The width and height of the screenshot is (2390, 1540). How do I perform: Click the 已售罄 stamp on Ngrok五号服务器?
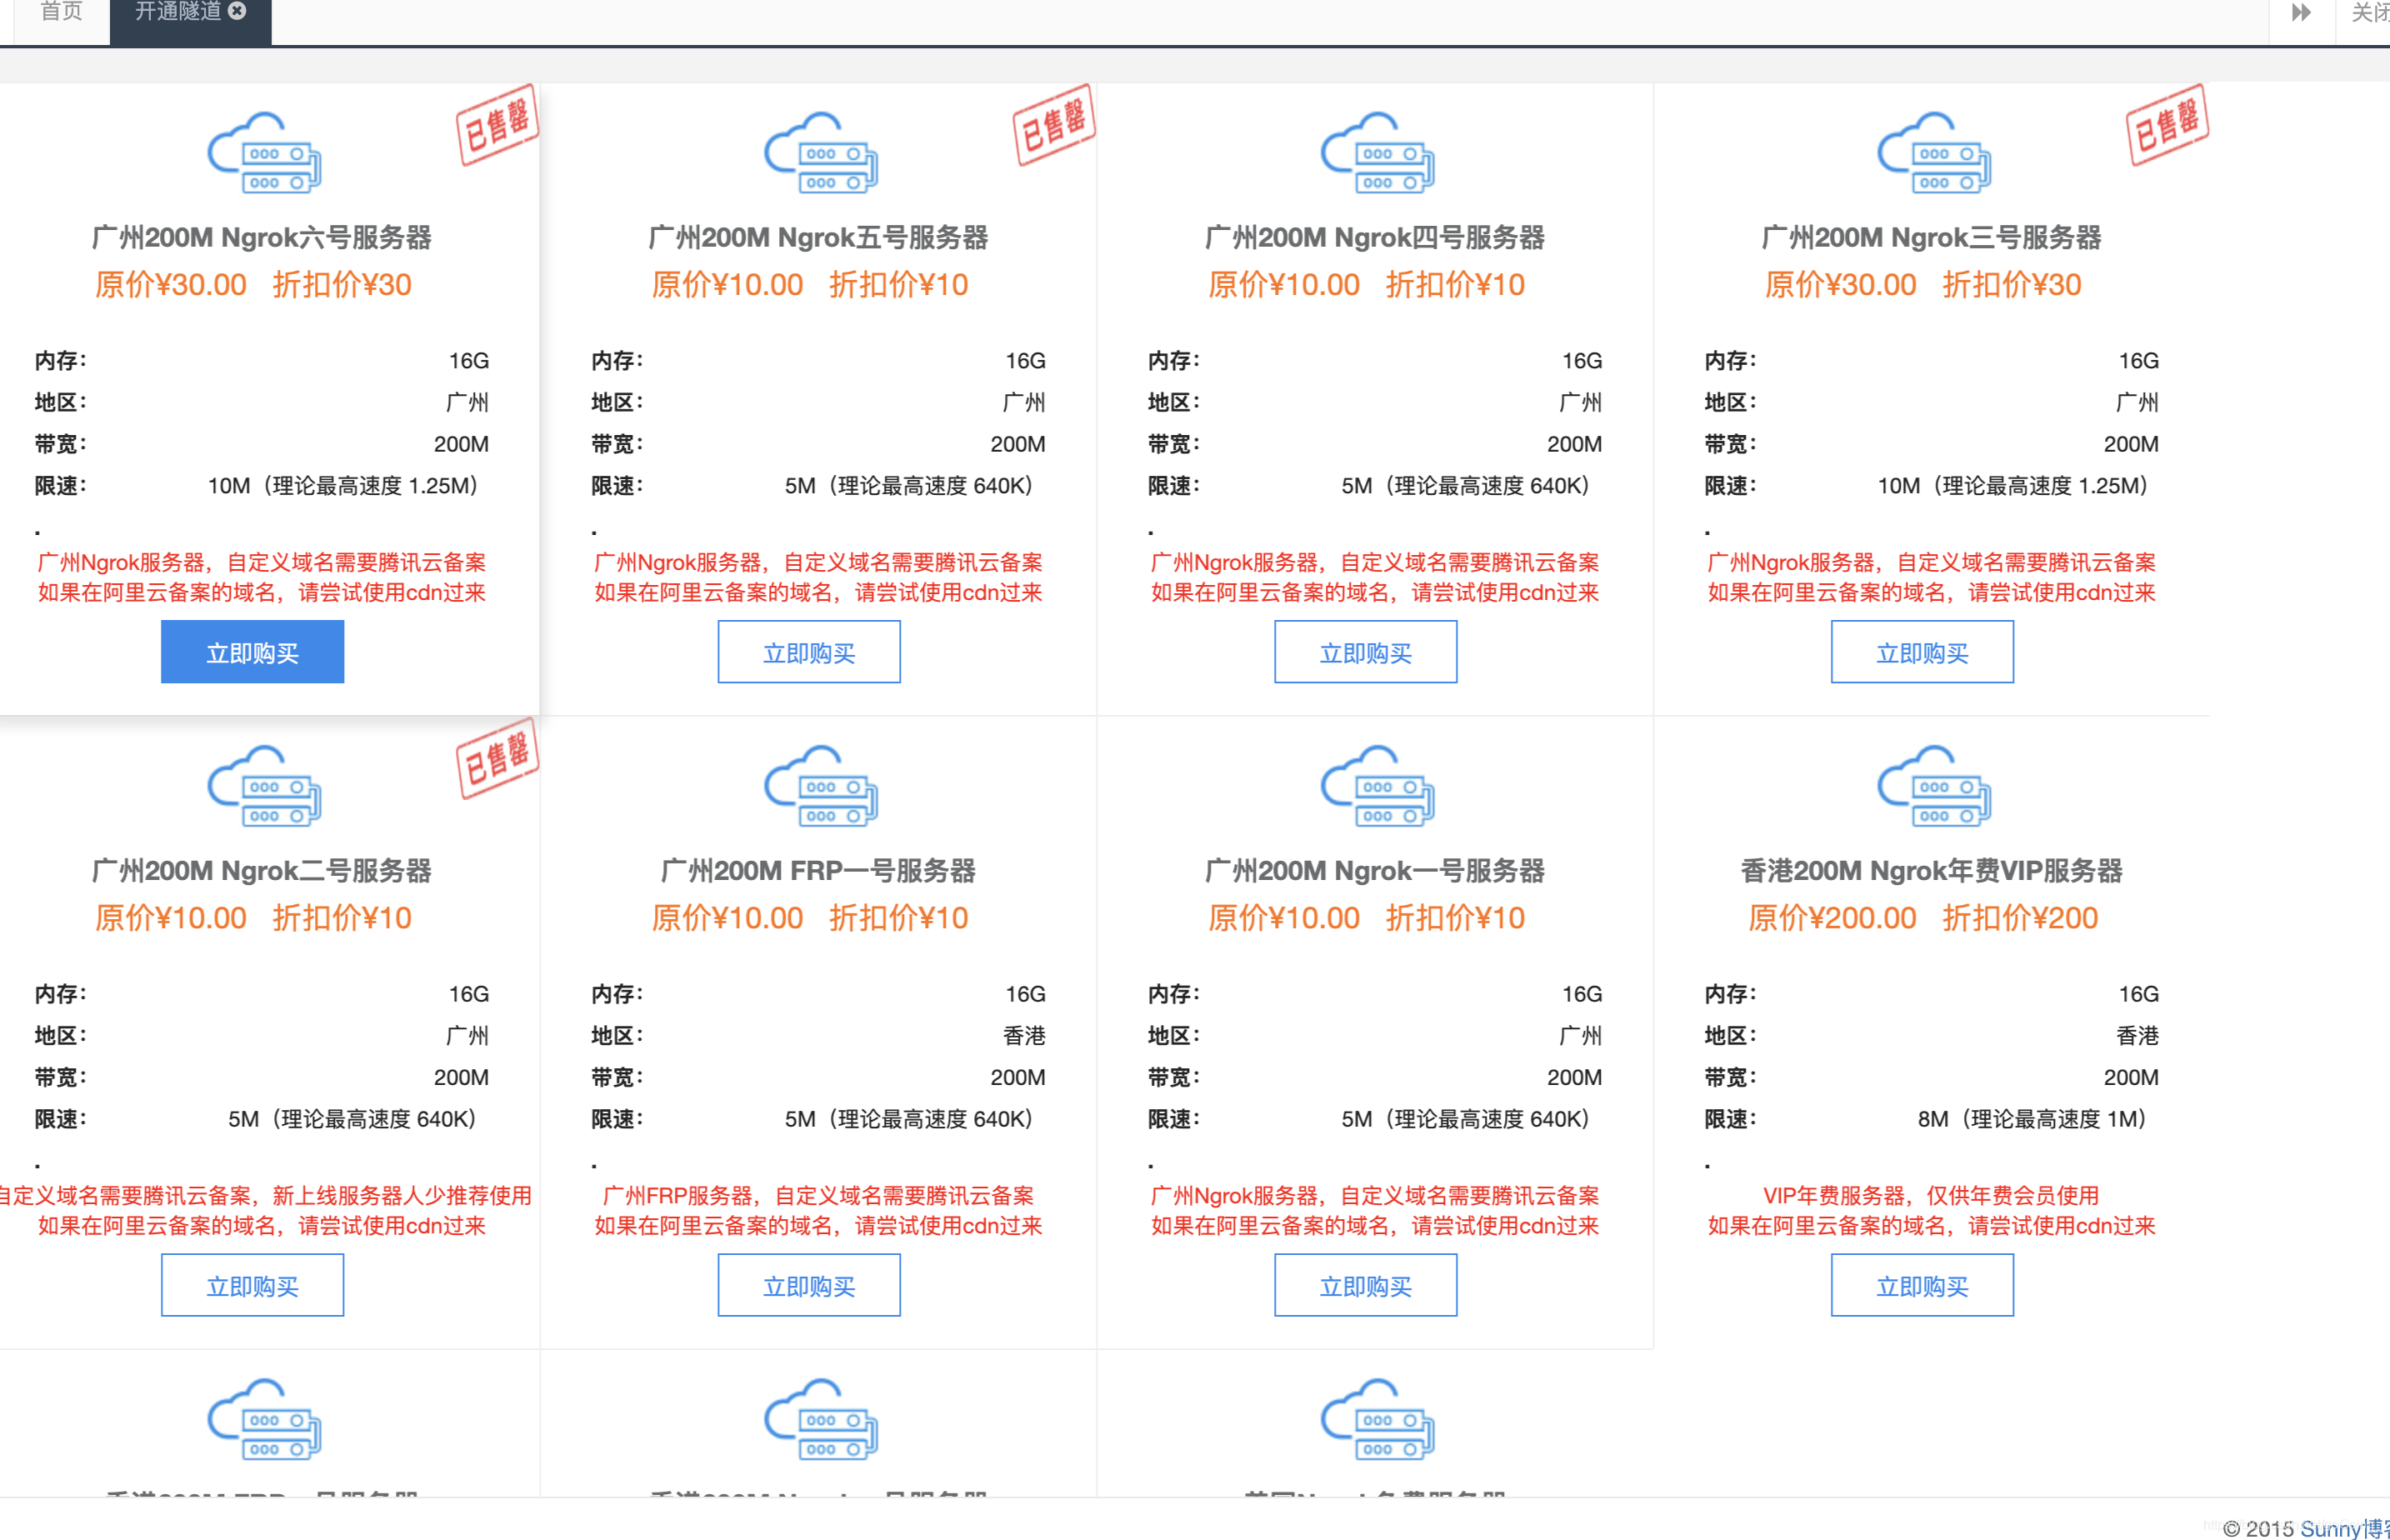[1054, 125]
